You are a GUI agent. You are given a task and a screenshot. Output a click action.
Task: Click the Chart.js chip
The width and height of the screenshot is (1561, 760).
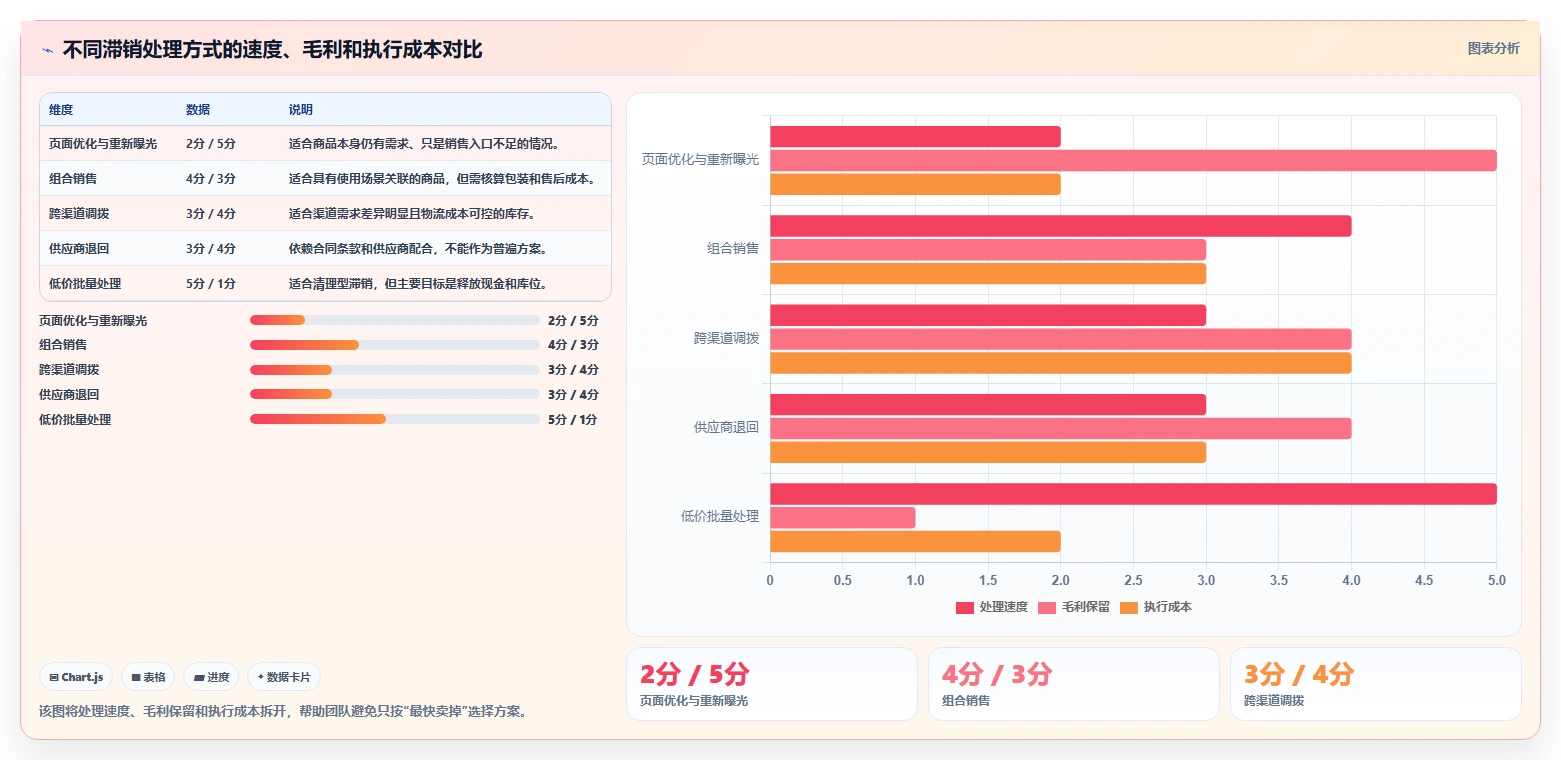click(x=76, y=677)
